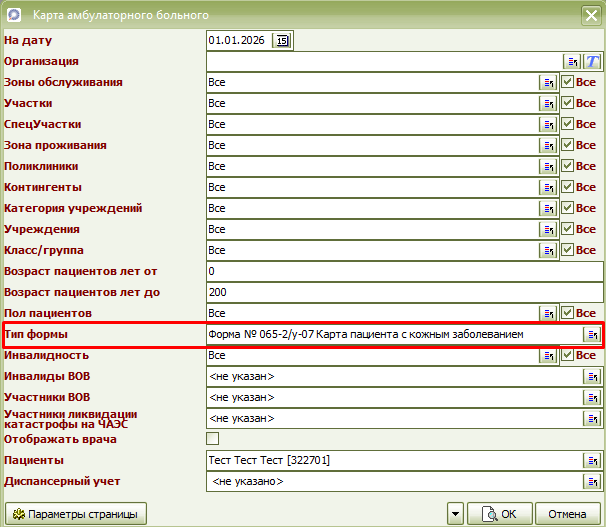Open the list selector icon for Организация

574,62
